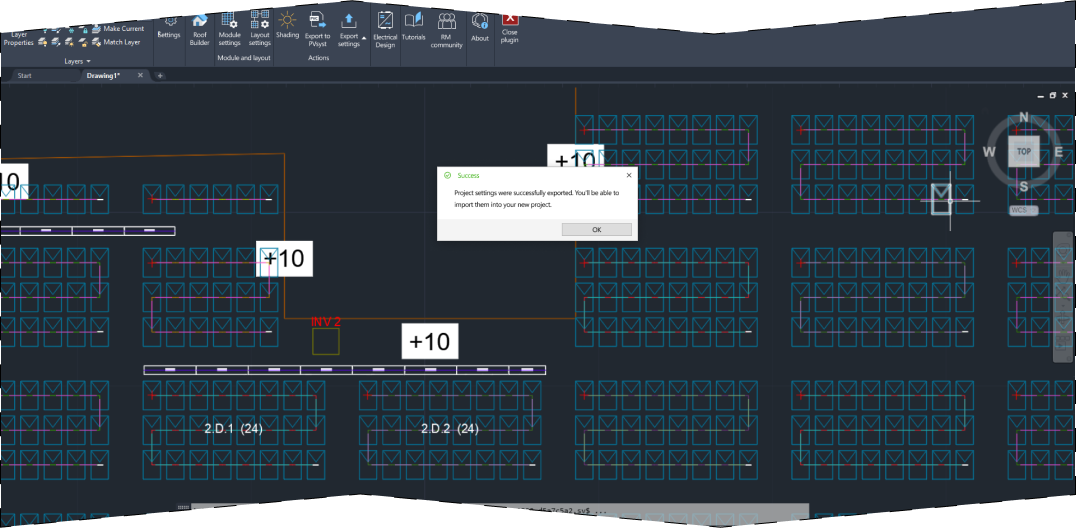
Task: Open the About info
Action: [480, 28]
